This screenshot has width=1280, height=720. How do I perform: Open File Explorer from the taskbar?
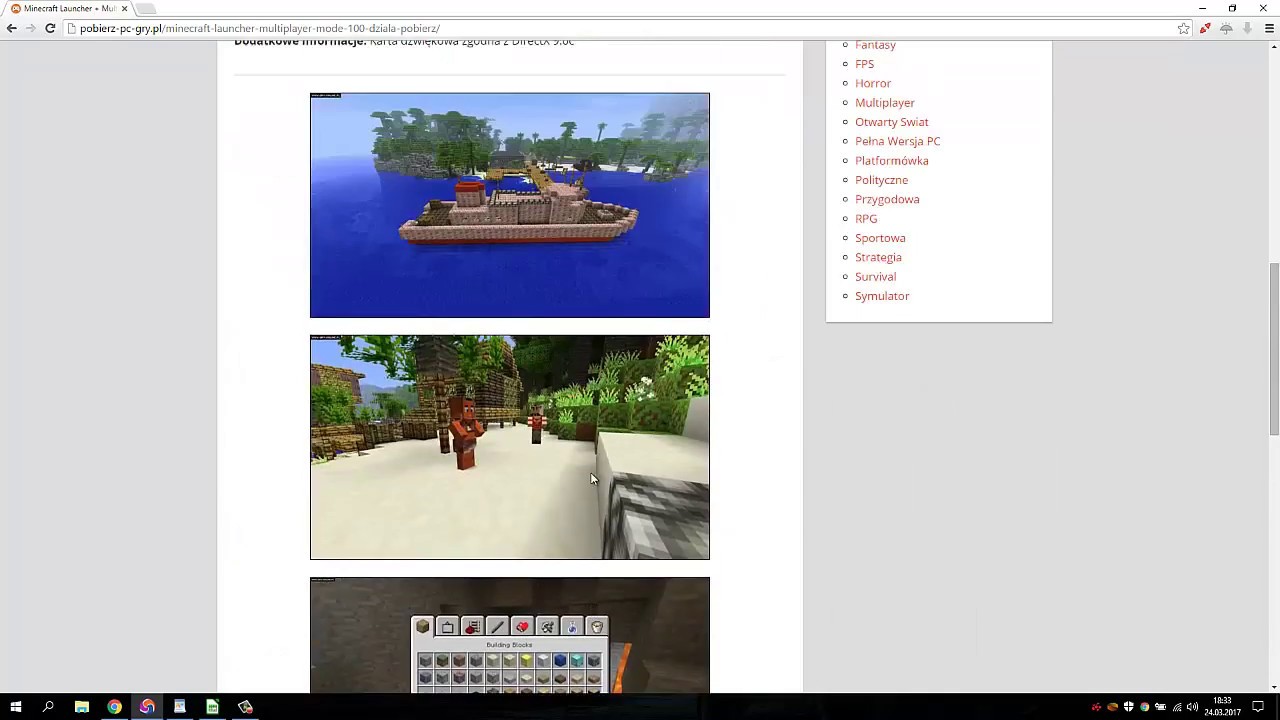(82, 707)
